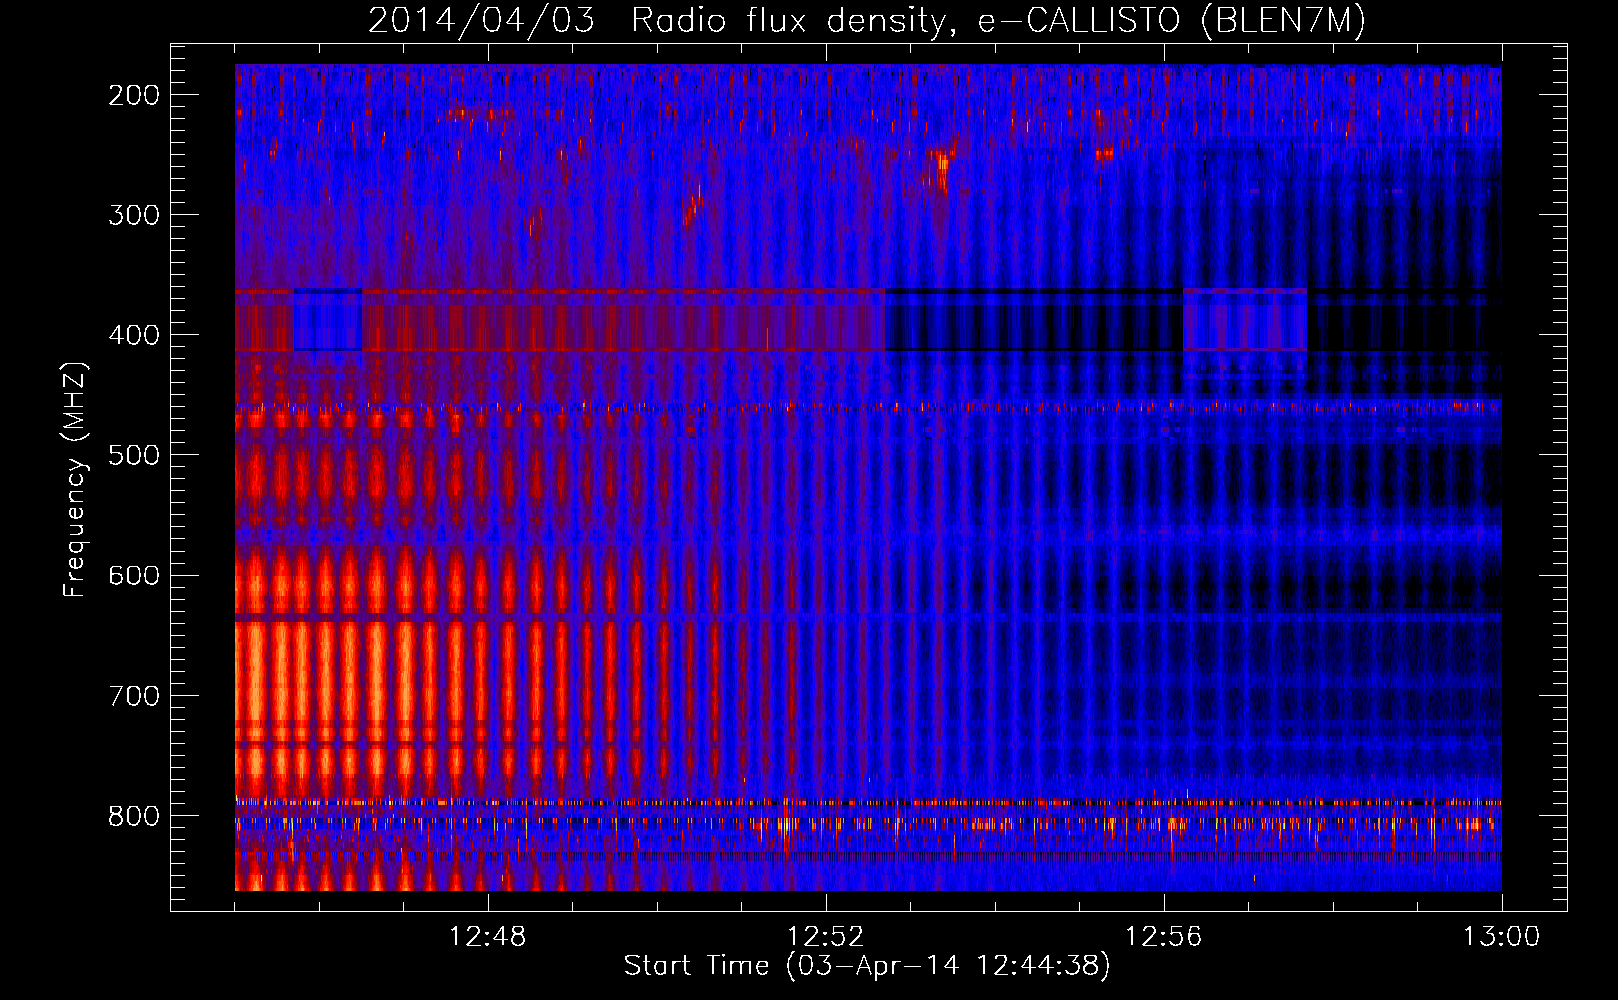Select the 600 frequency tick label
The width and height of the screenshot is (1618, 1000).
pyautogui.click(x=134, y=575)
